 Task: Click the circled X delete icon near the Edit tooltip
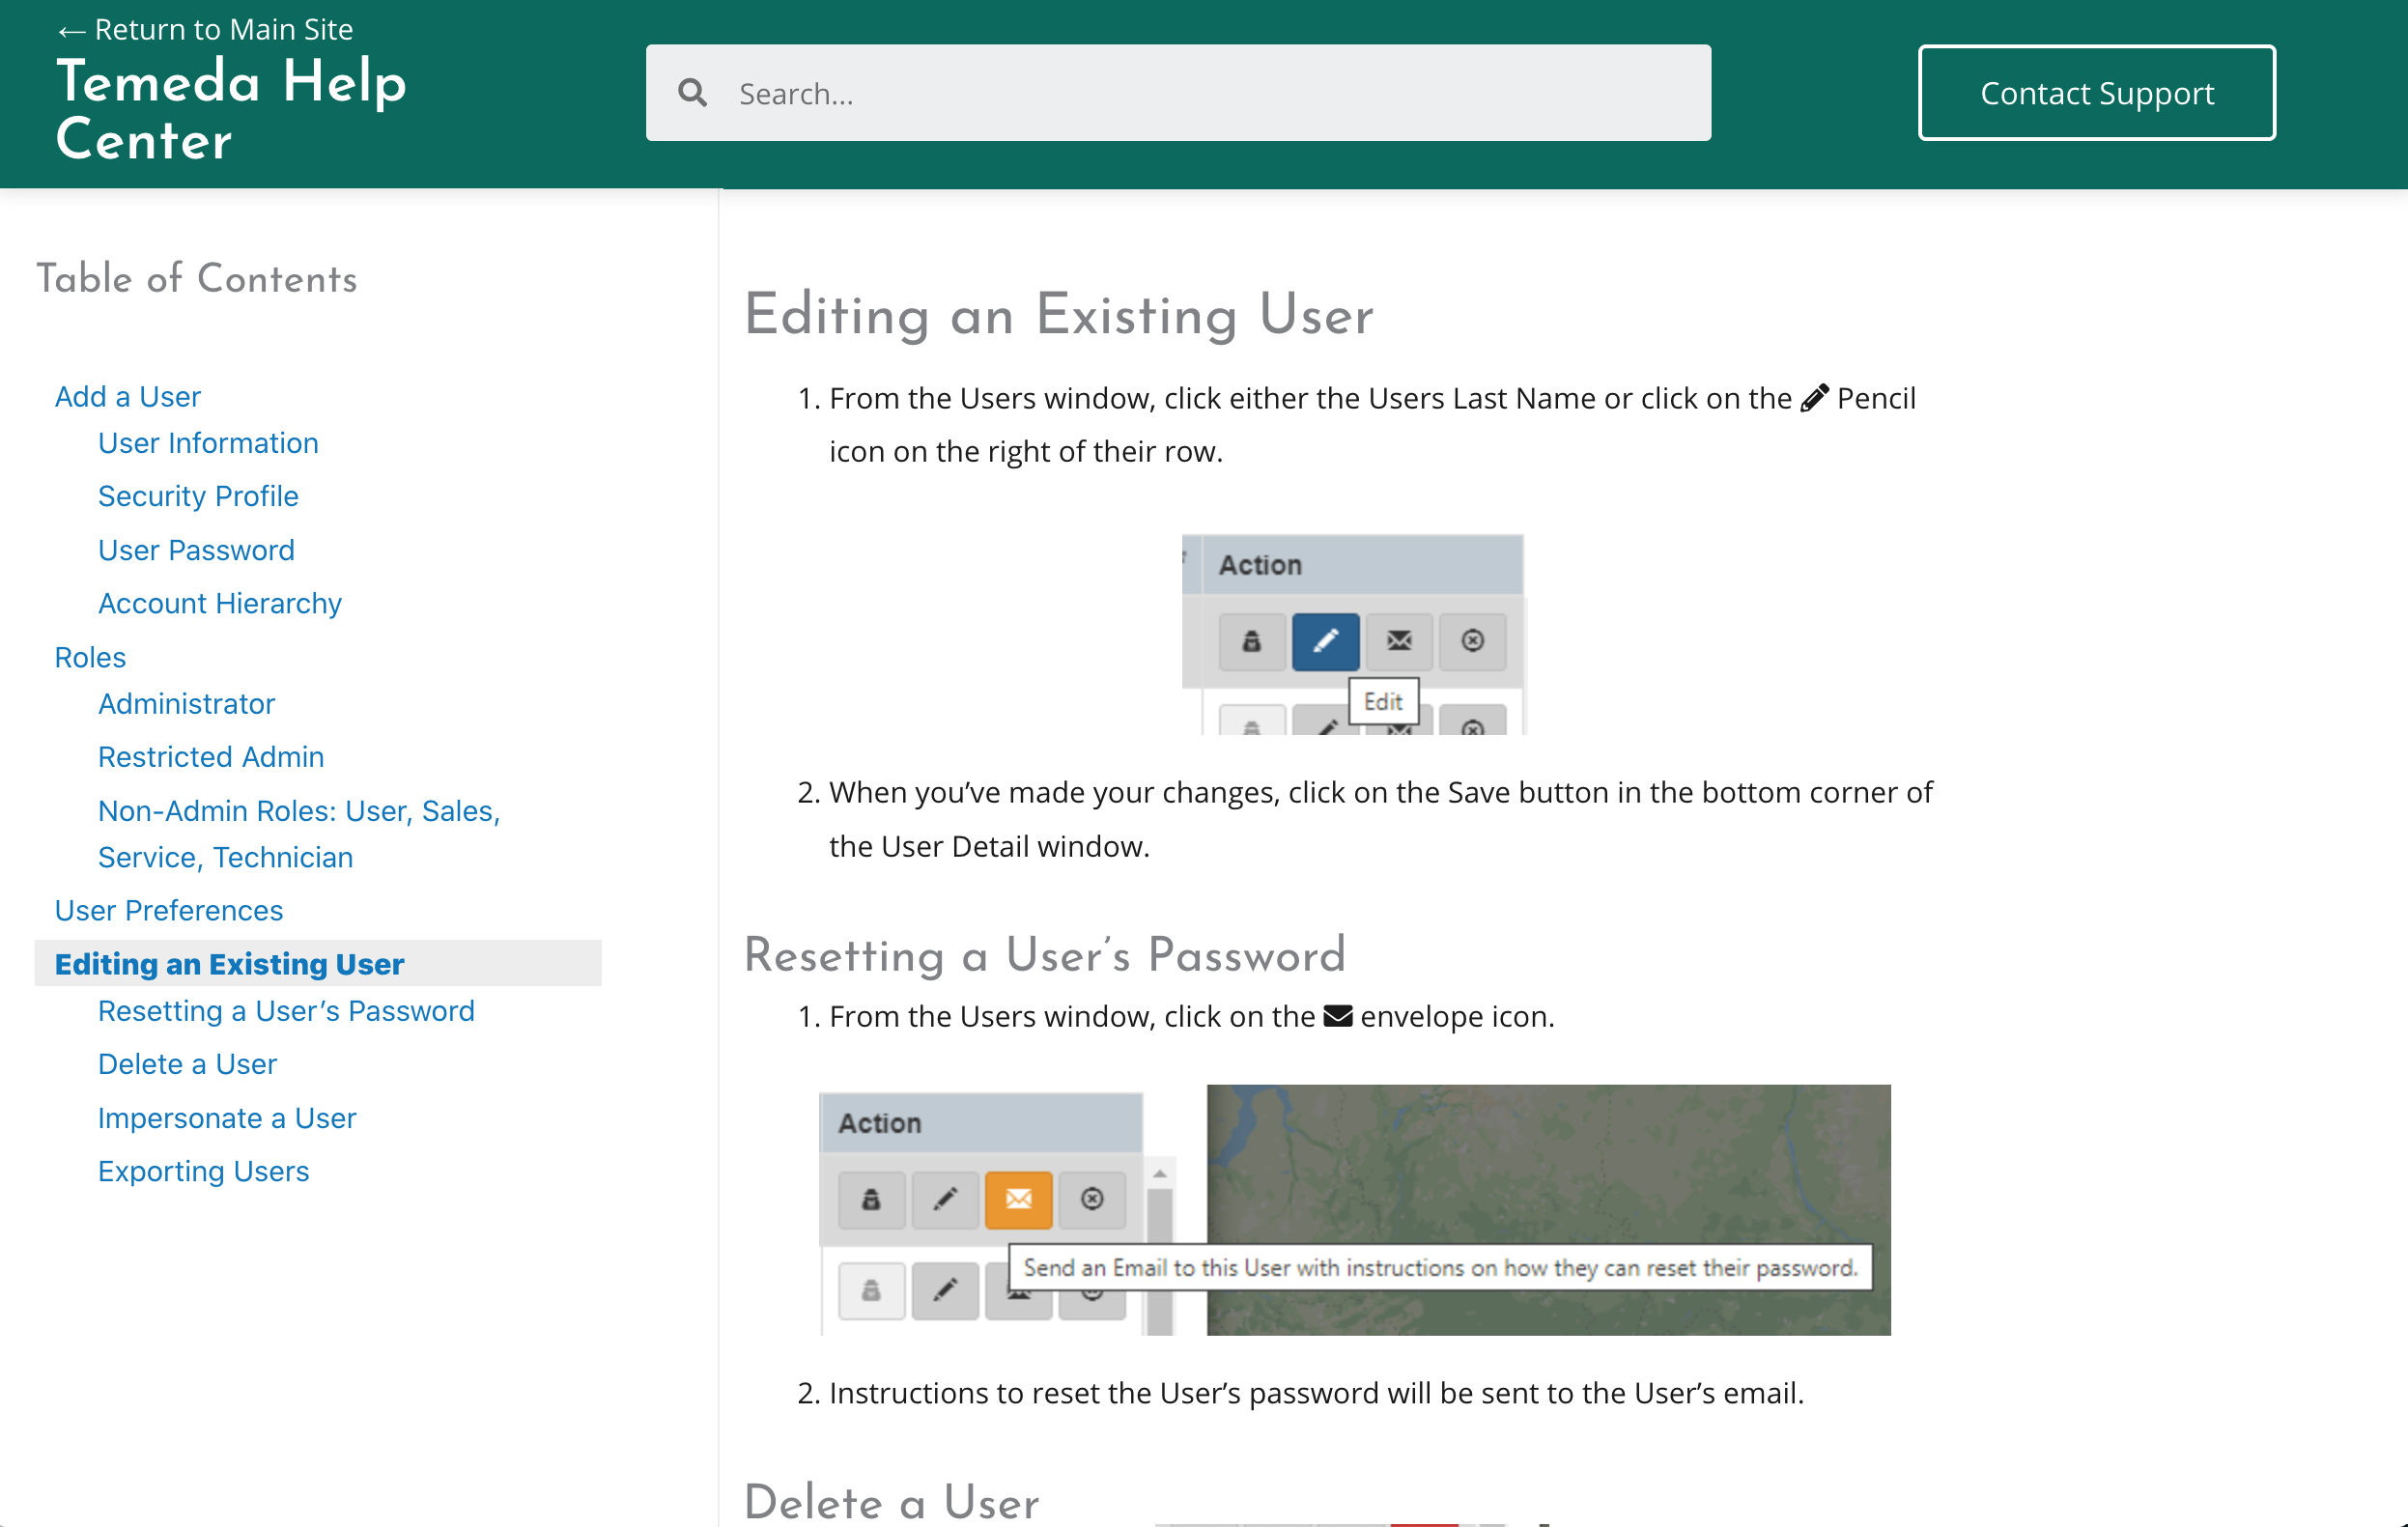click(1474, 642)
